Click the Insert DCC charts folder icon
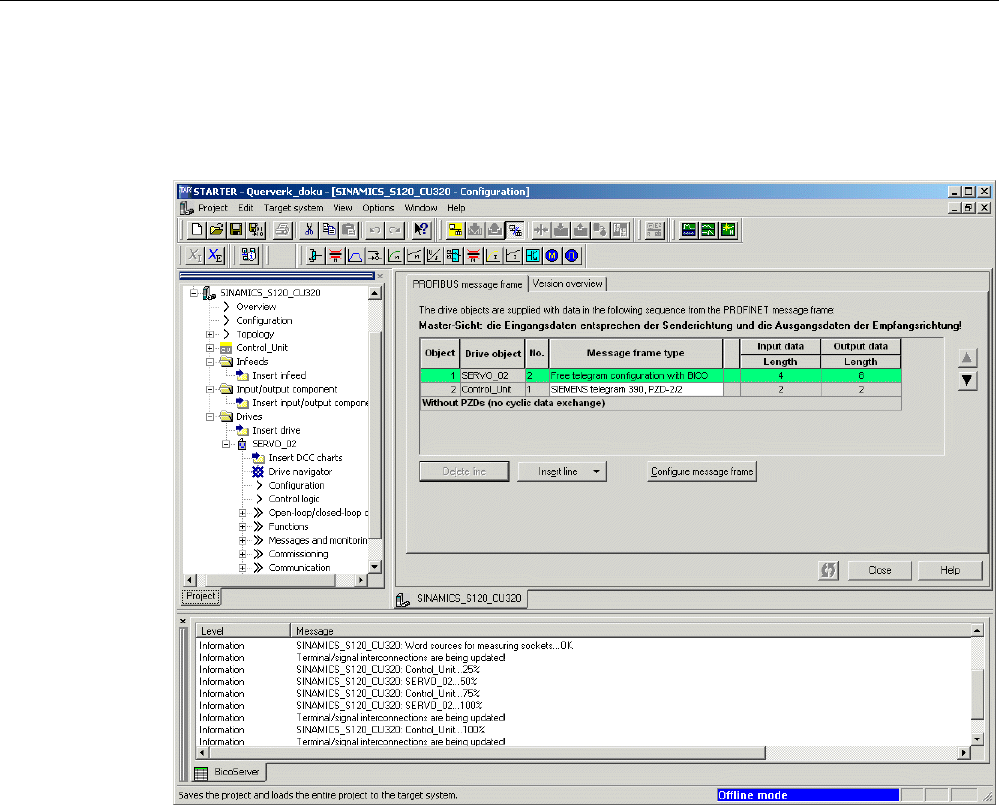The width and height of the screenshot is (999, 805). pyautogui.click(x=258, y=458)
